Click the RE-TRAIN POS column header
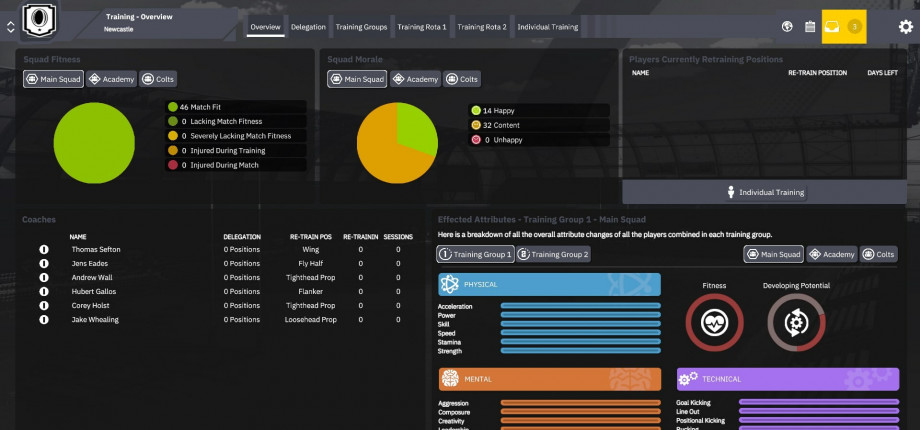 (310, 237)
